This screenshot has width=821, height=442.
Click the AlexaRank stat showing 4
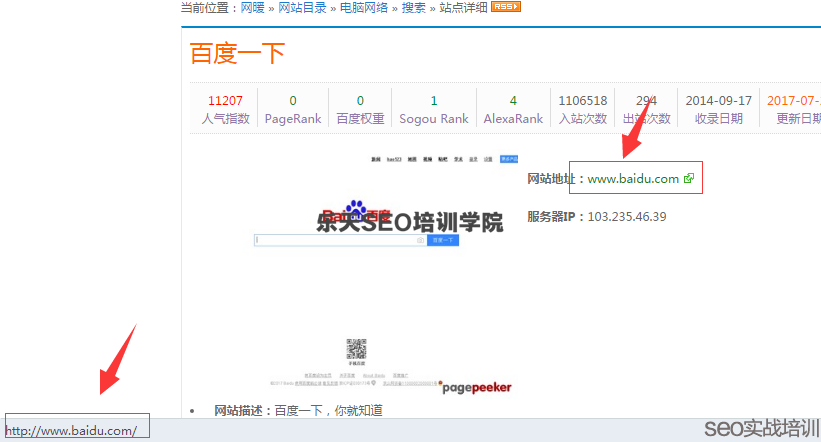click(513, 109)
